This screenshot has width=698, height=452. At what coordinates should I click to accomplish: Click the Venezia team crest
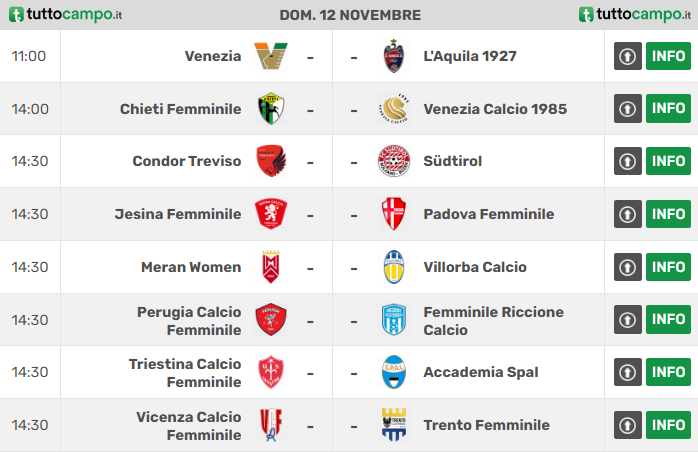click(271, 57)
